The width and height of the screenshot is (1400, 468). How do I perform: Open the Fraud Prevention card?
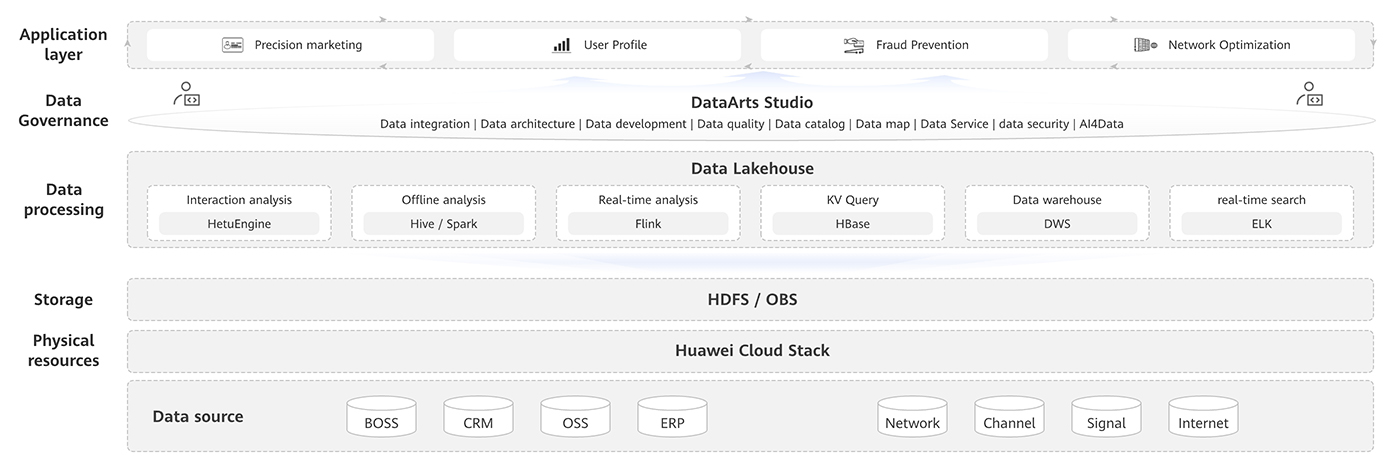point(904,45)
